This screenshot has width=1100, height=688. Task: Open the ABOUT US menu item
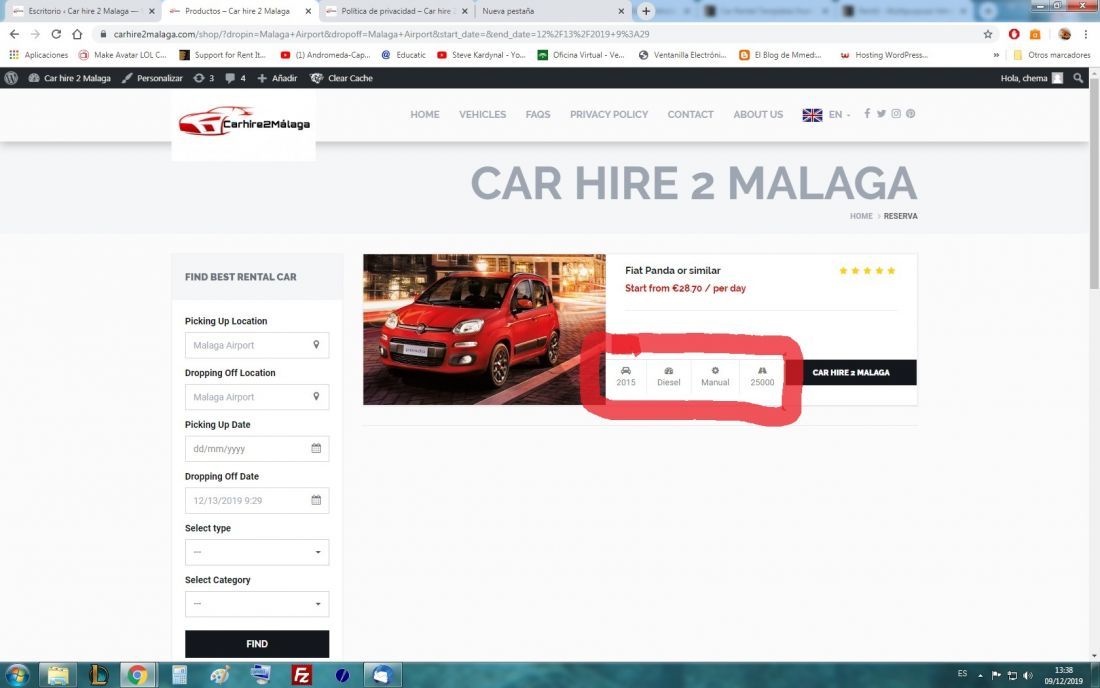[758, 114]
